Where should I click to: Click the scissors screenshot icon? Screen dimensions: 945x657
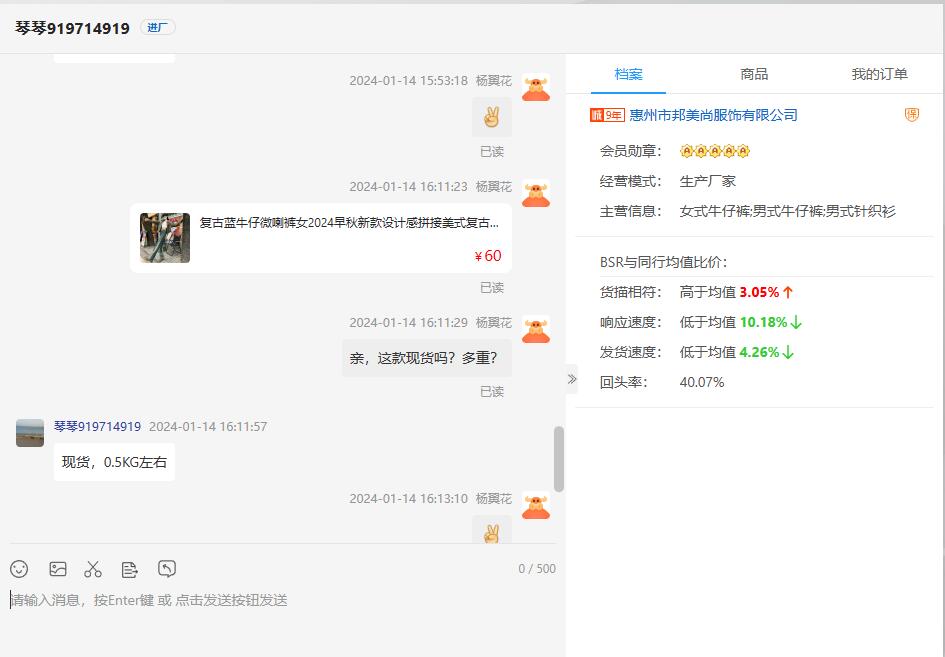point(93,569)
